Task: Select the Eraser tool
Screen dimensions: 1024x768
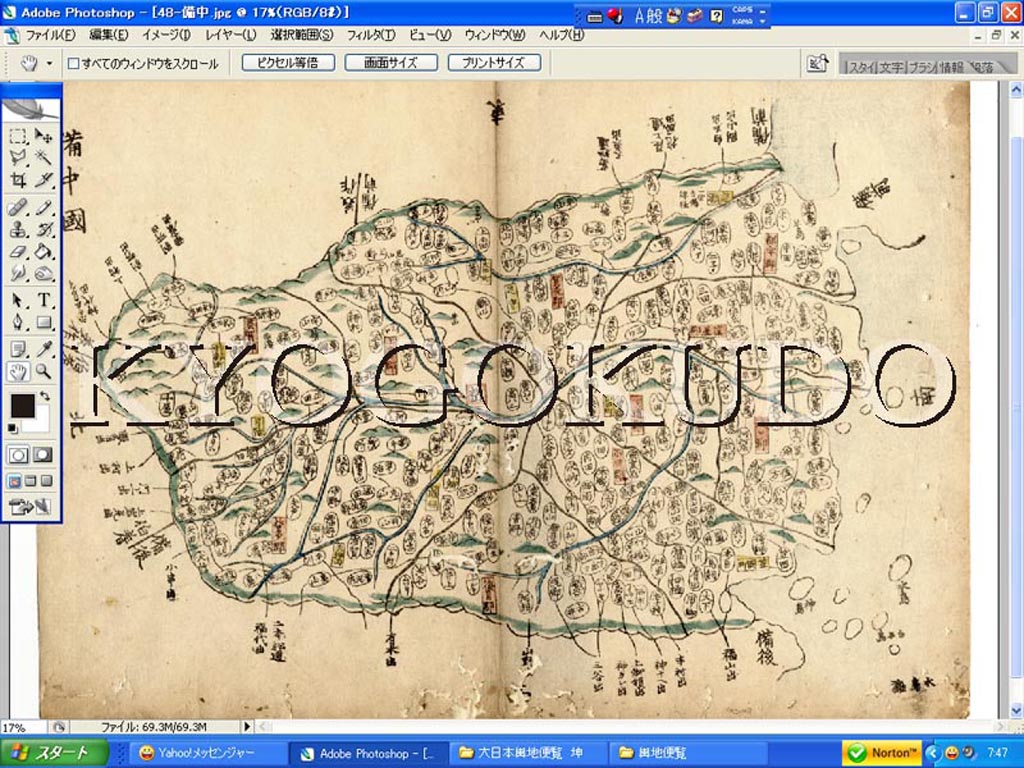Action: 18,251
